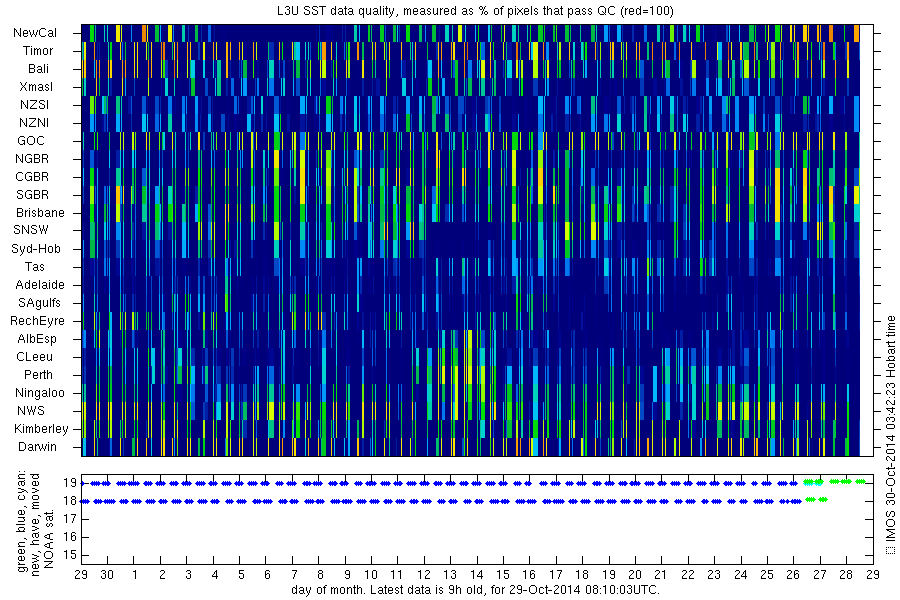Click day-of-month axis label 8

pyautogui.click(x=320, y=575)
